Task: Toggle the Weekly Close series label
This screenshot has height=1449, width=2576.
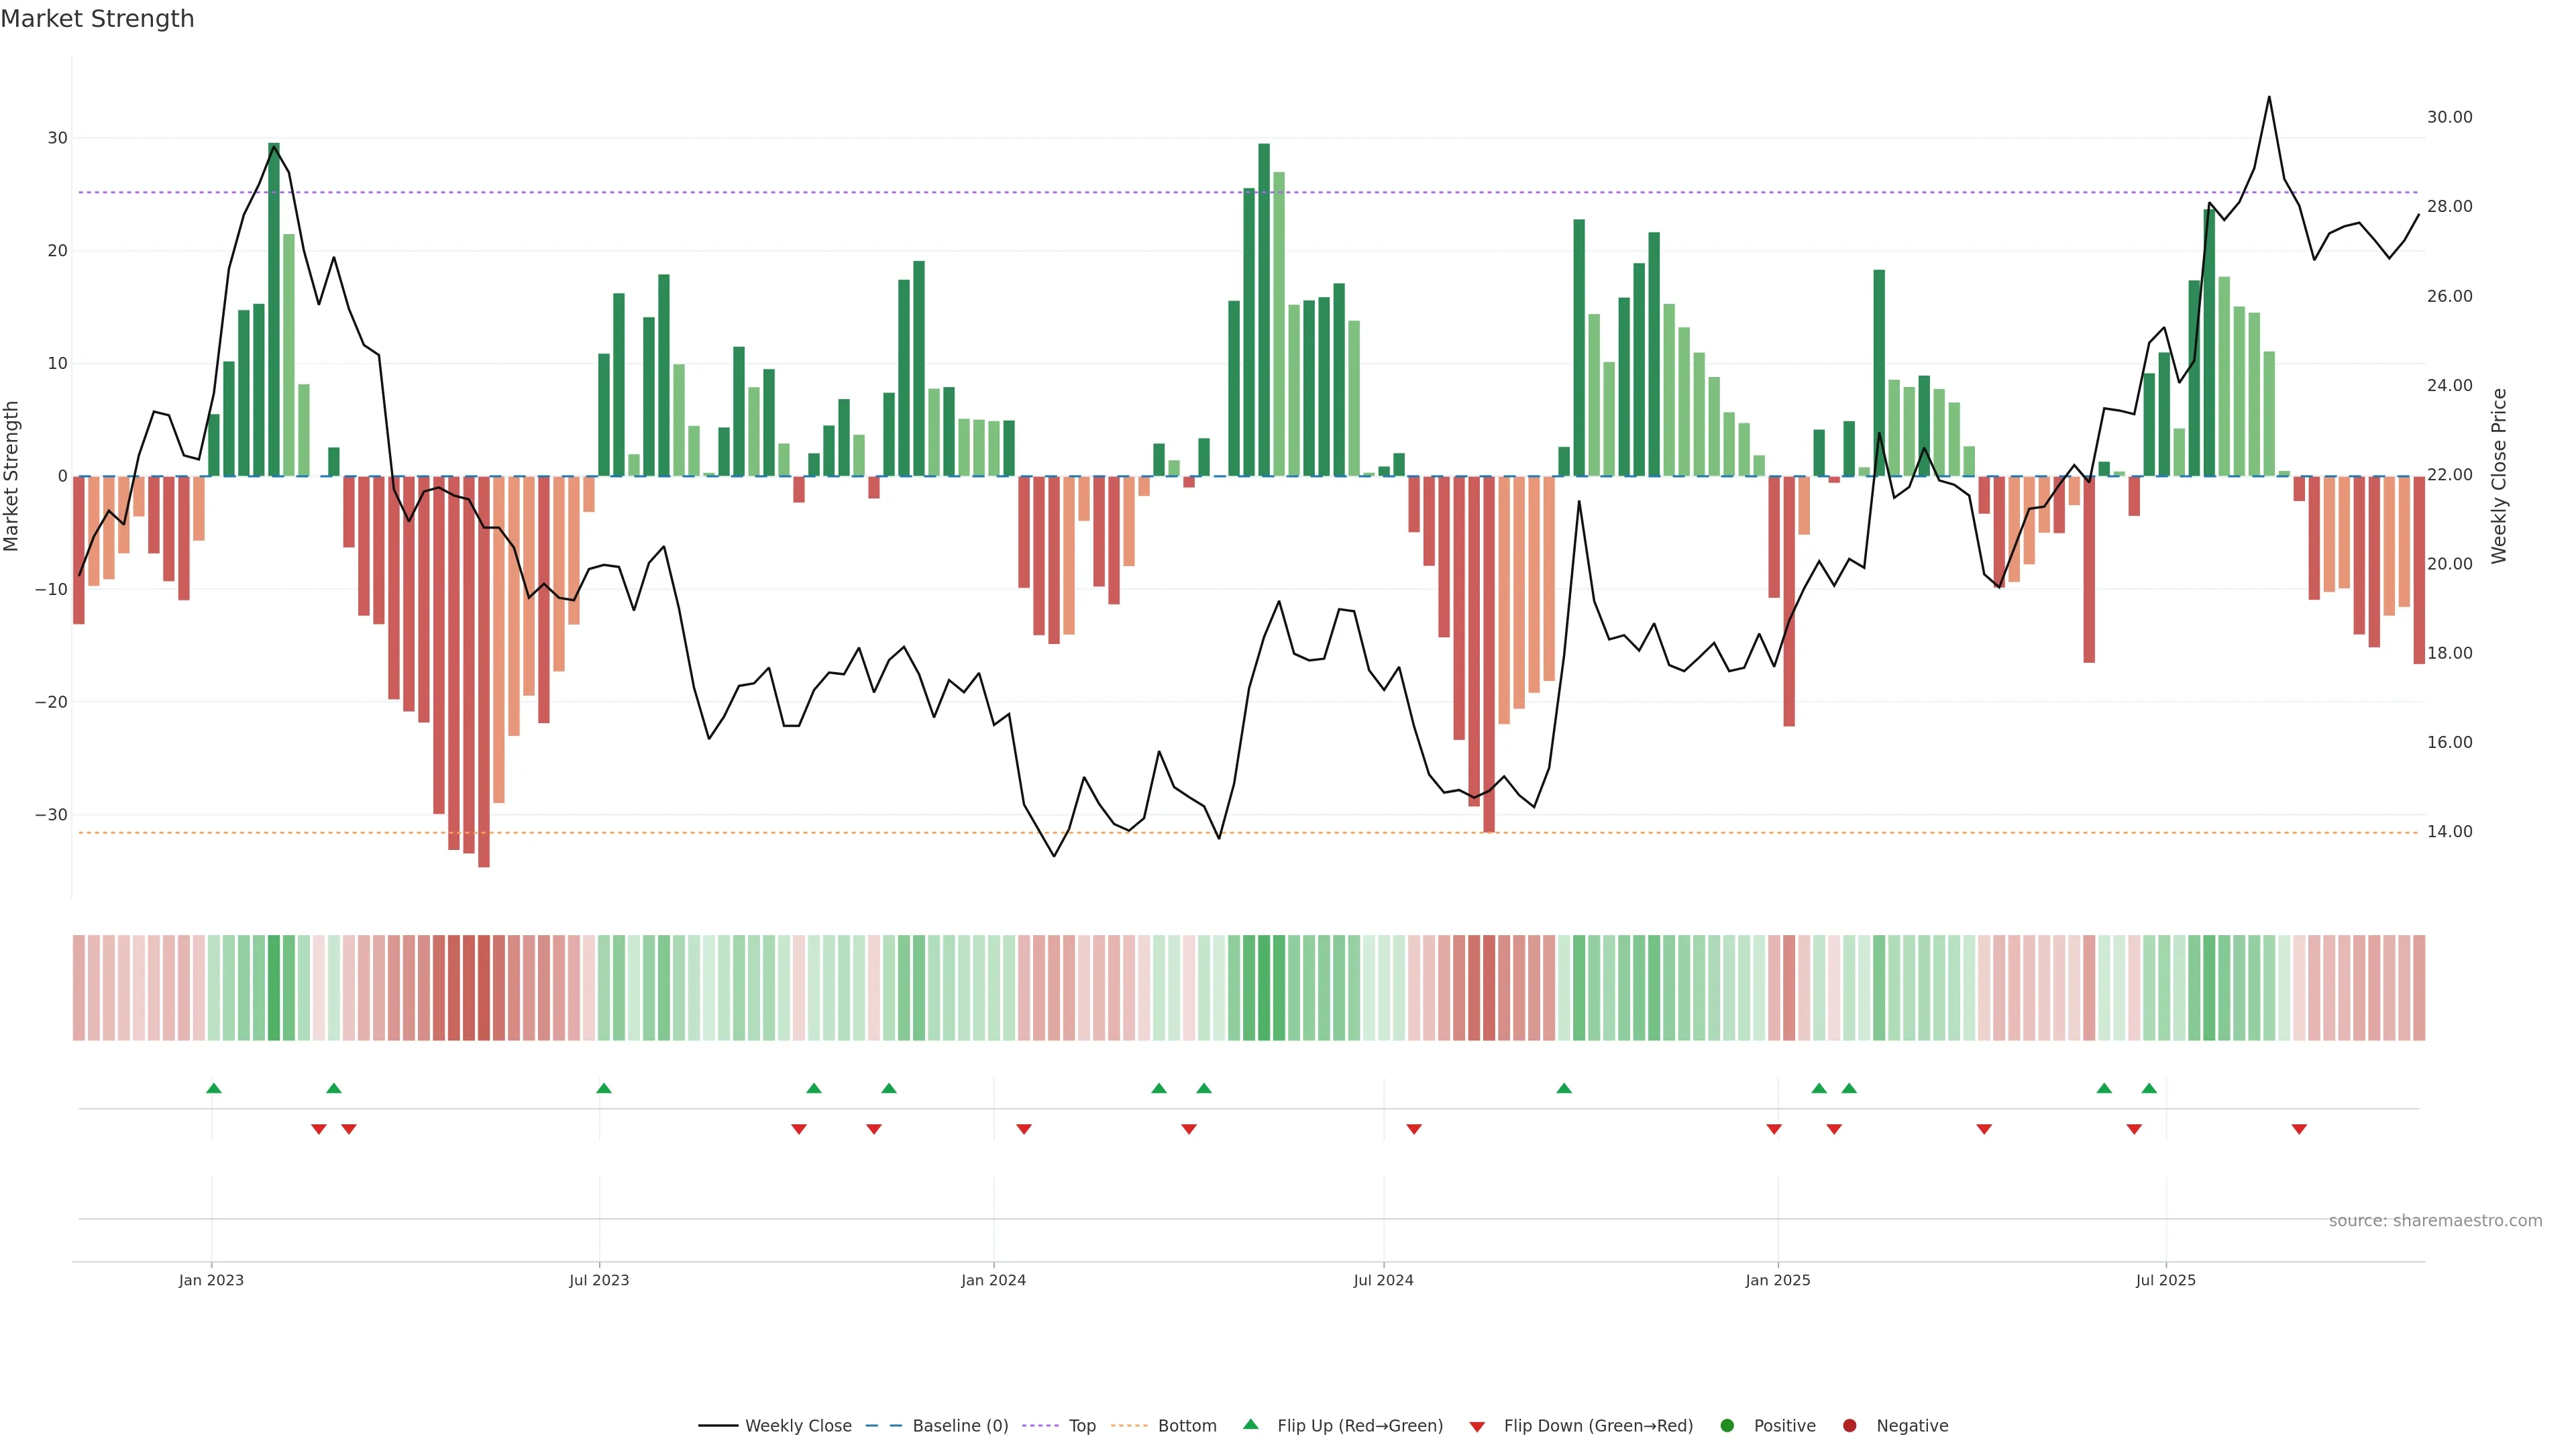Action: point(798,1426)
